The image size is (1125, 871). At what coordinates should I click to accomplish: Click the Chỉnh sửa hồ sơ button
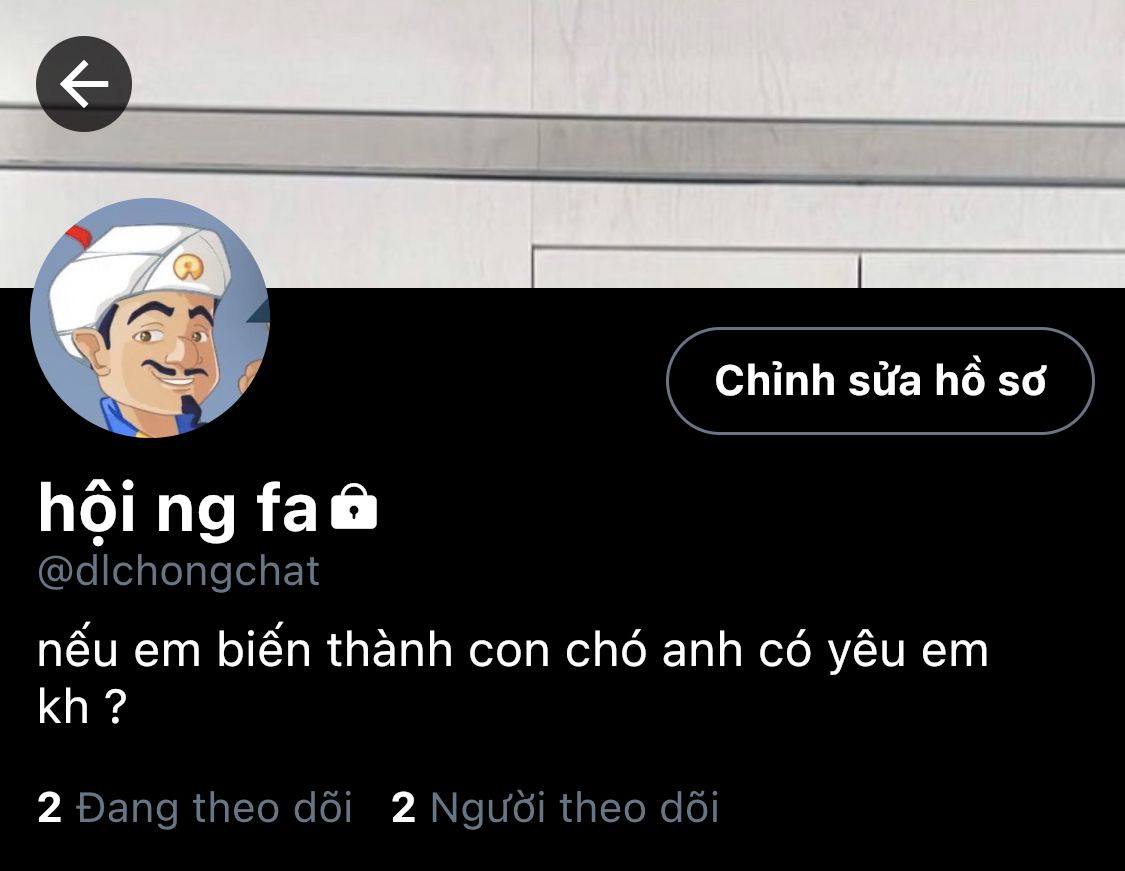click(x=880, y=380)
